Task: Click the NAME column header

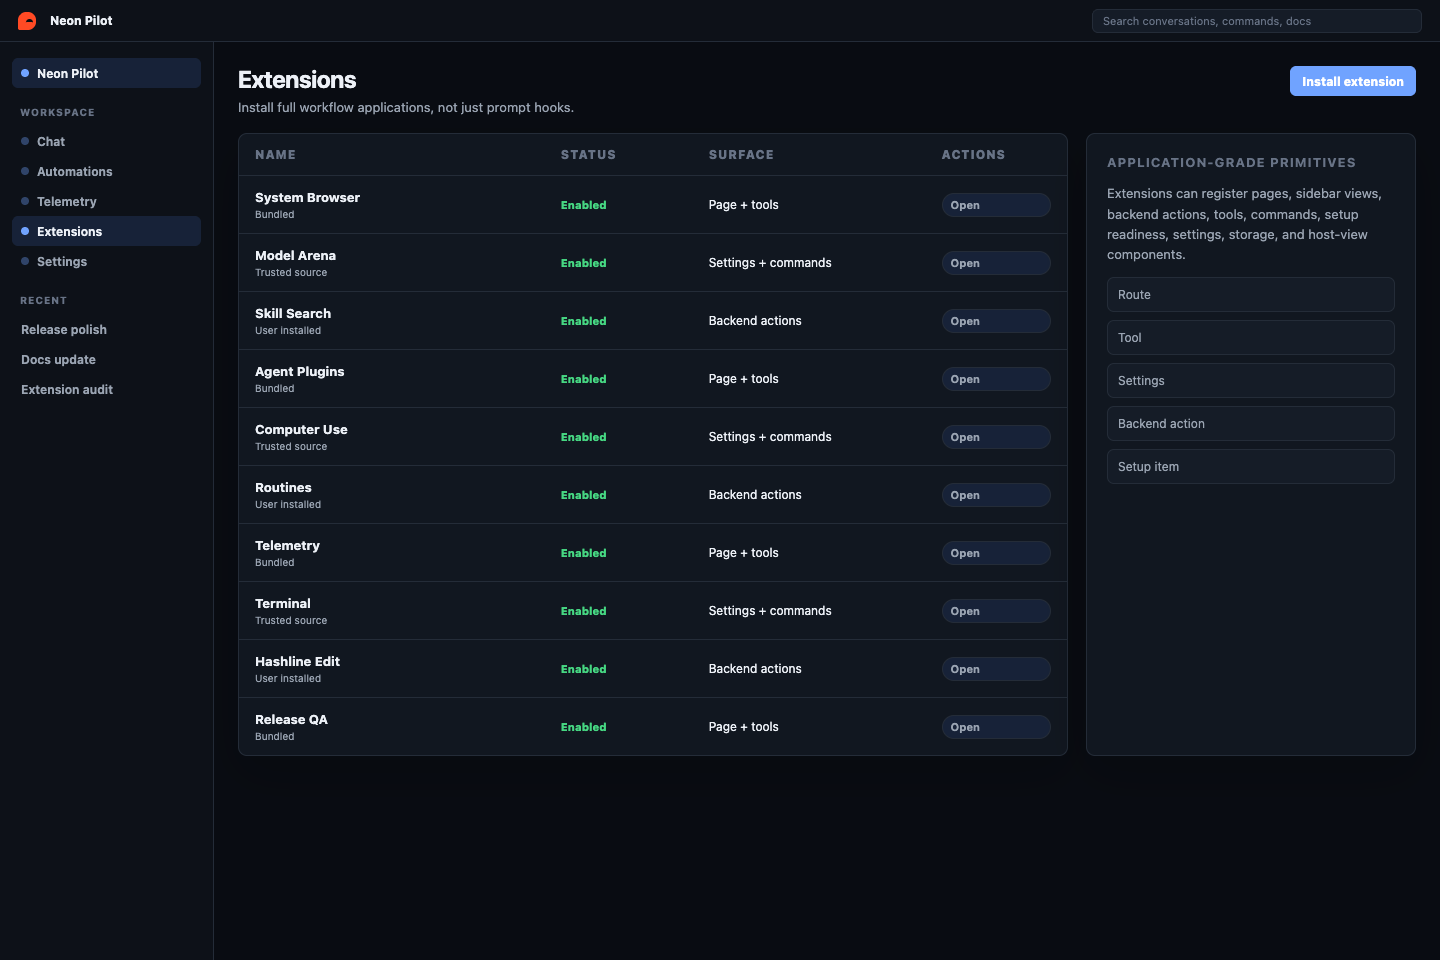Action: pyautogui.click(x=275, y=155)
